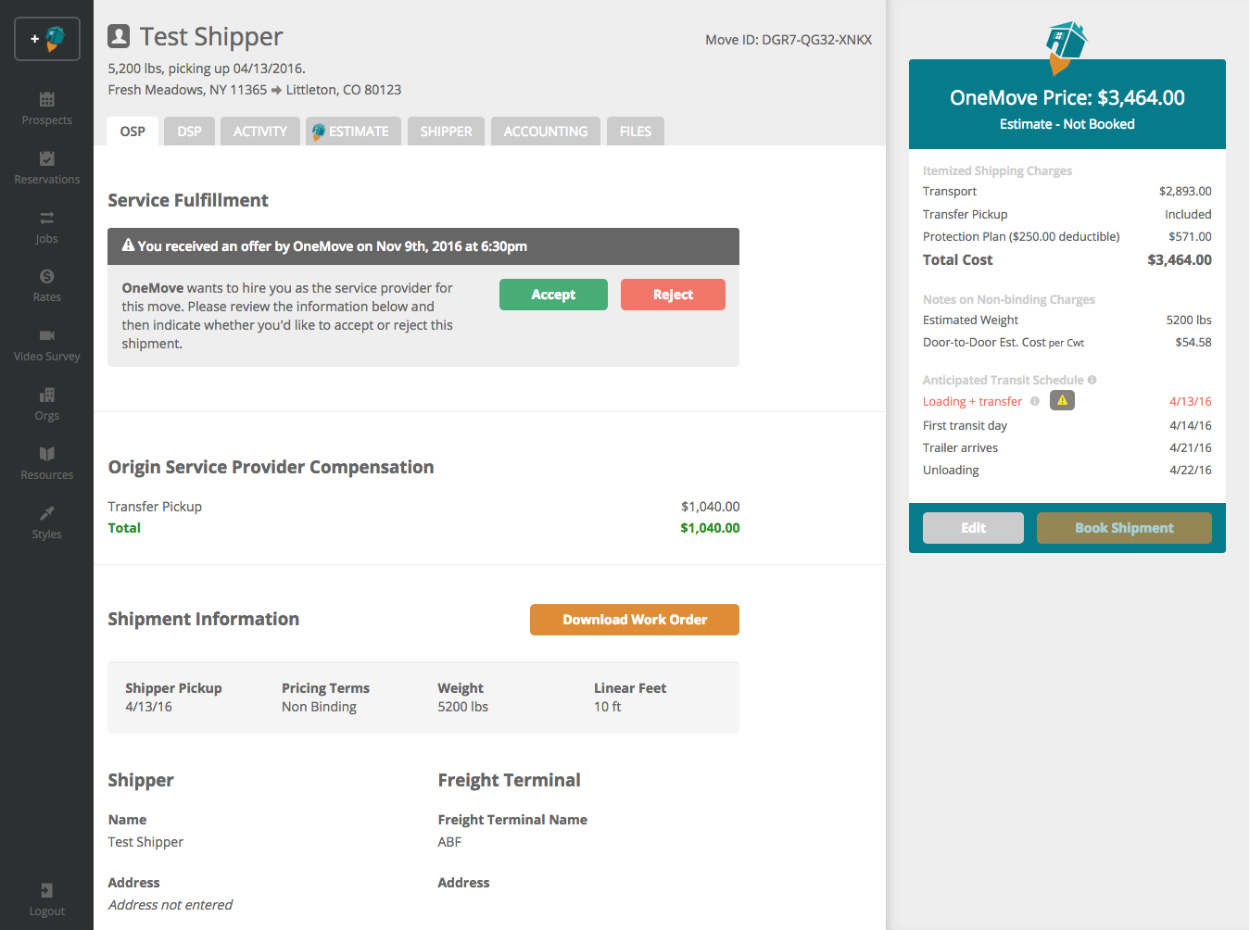Open the Shipper tab
This screenshot has height=930, width=1250.
click(x=446, y=131)
